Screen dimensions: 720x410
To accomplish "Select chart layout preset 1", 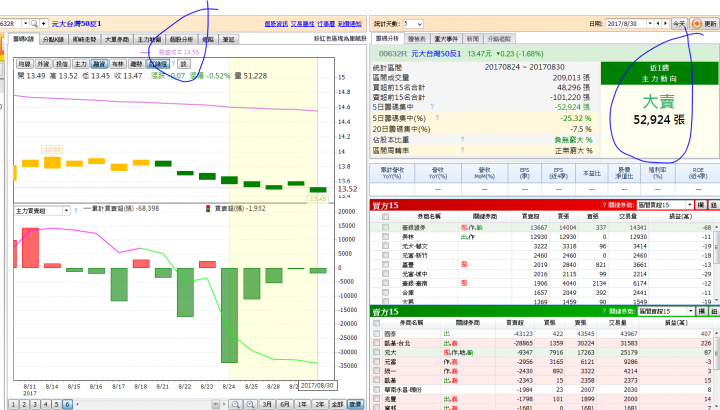I will click(13, 404).
